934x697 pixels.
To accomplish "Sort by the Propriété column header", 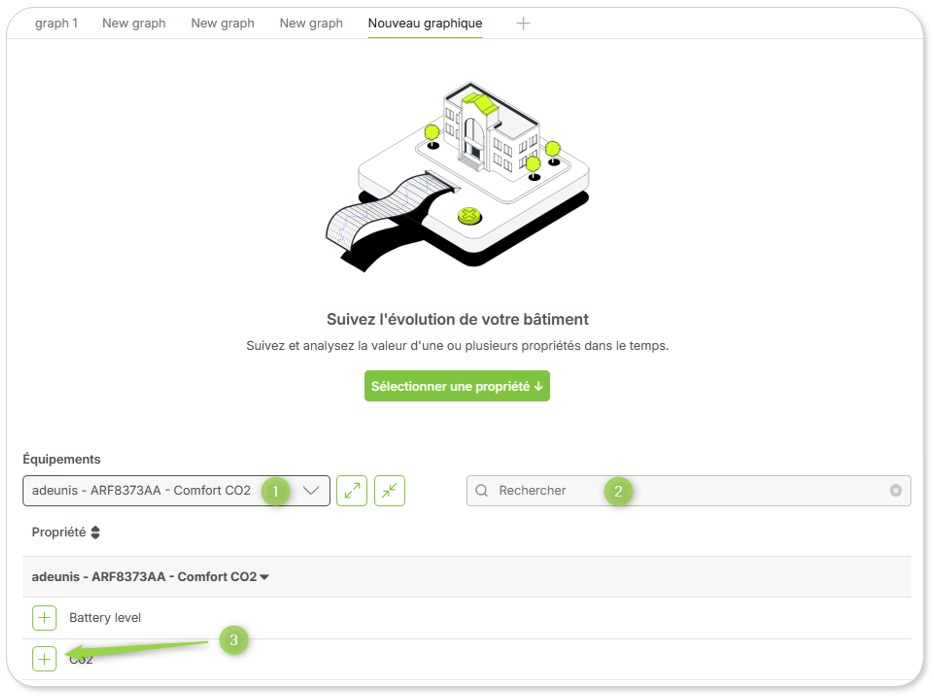I will click(x=66, y=532).
